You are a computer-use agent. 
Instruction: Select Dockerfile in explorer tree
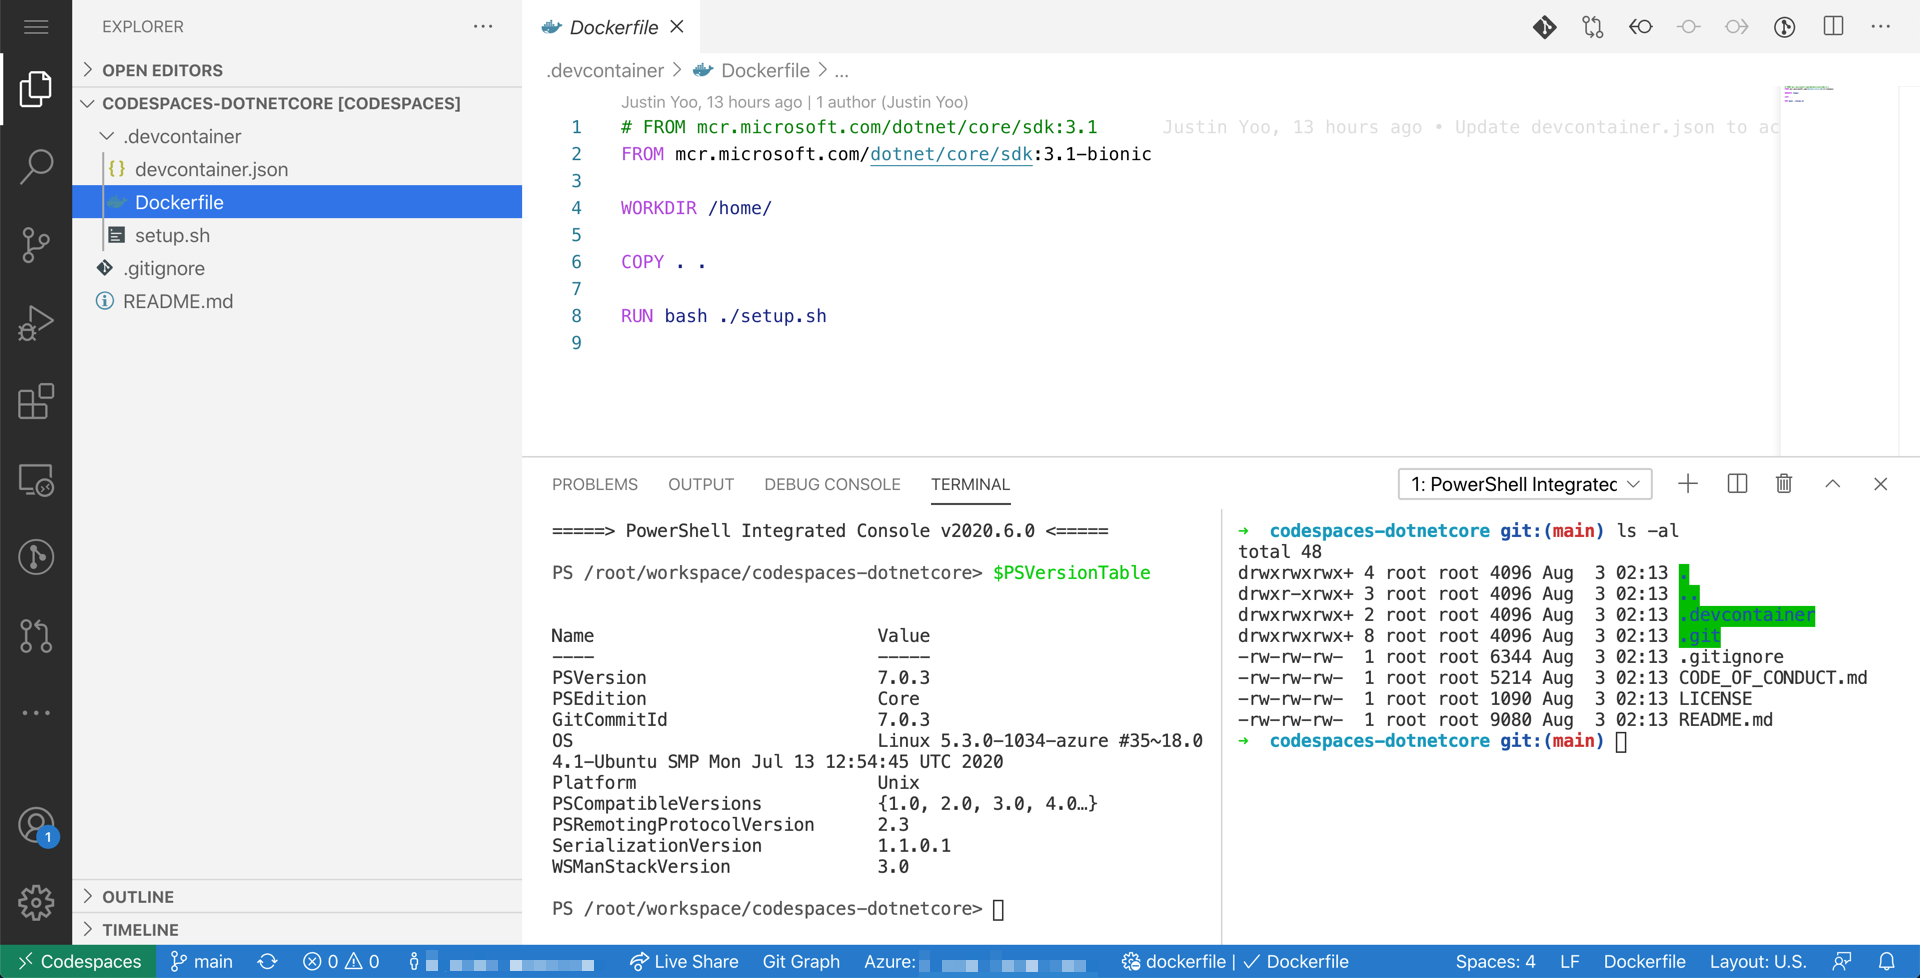click(x=298, y=202)
